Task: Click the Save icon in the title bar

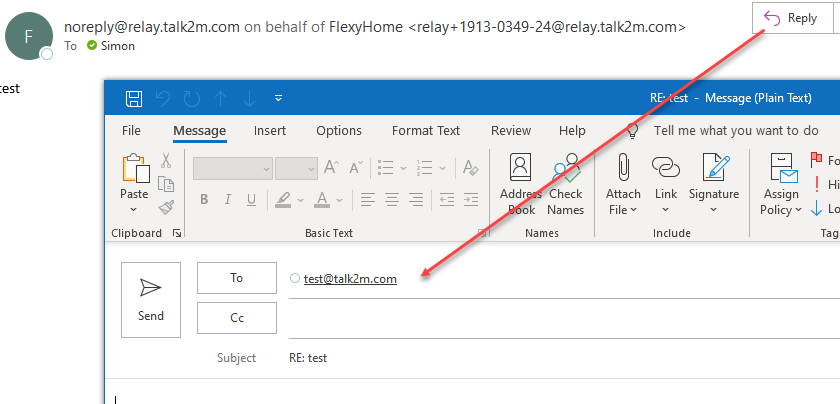Action: 133,99
